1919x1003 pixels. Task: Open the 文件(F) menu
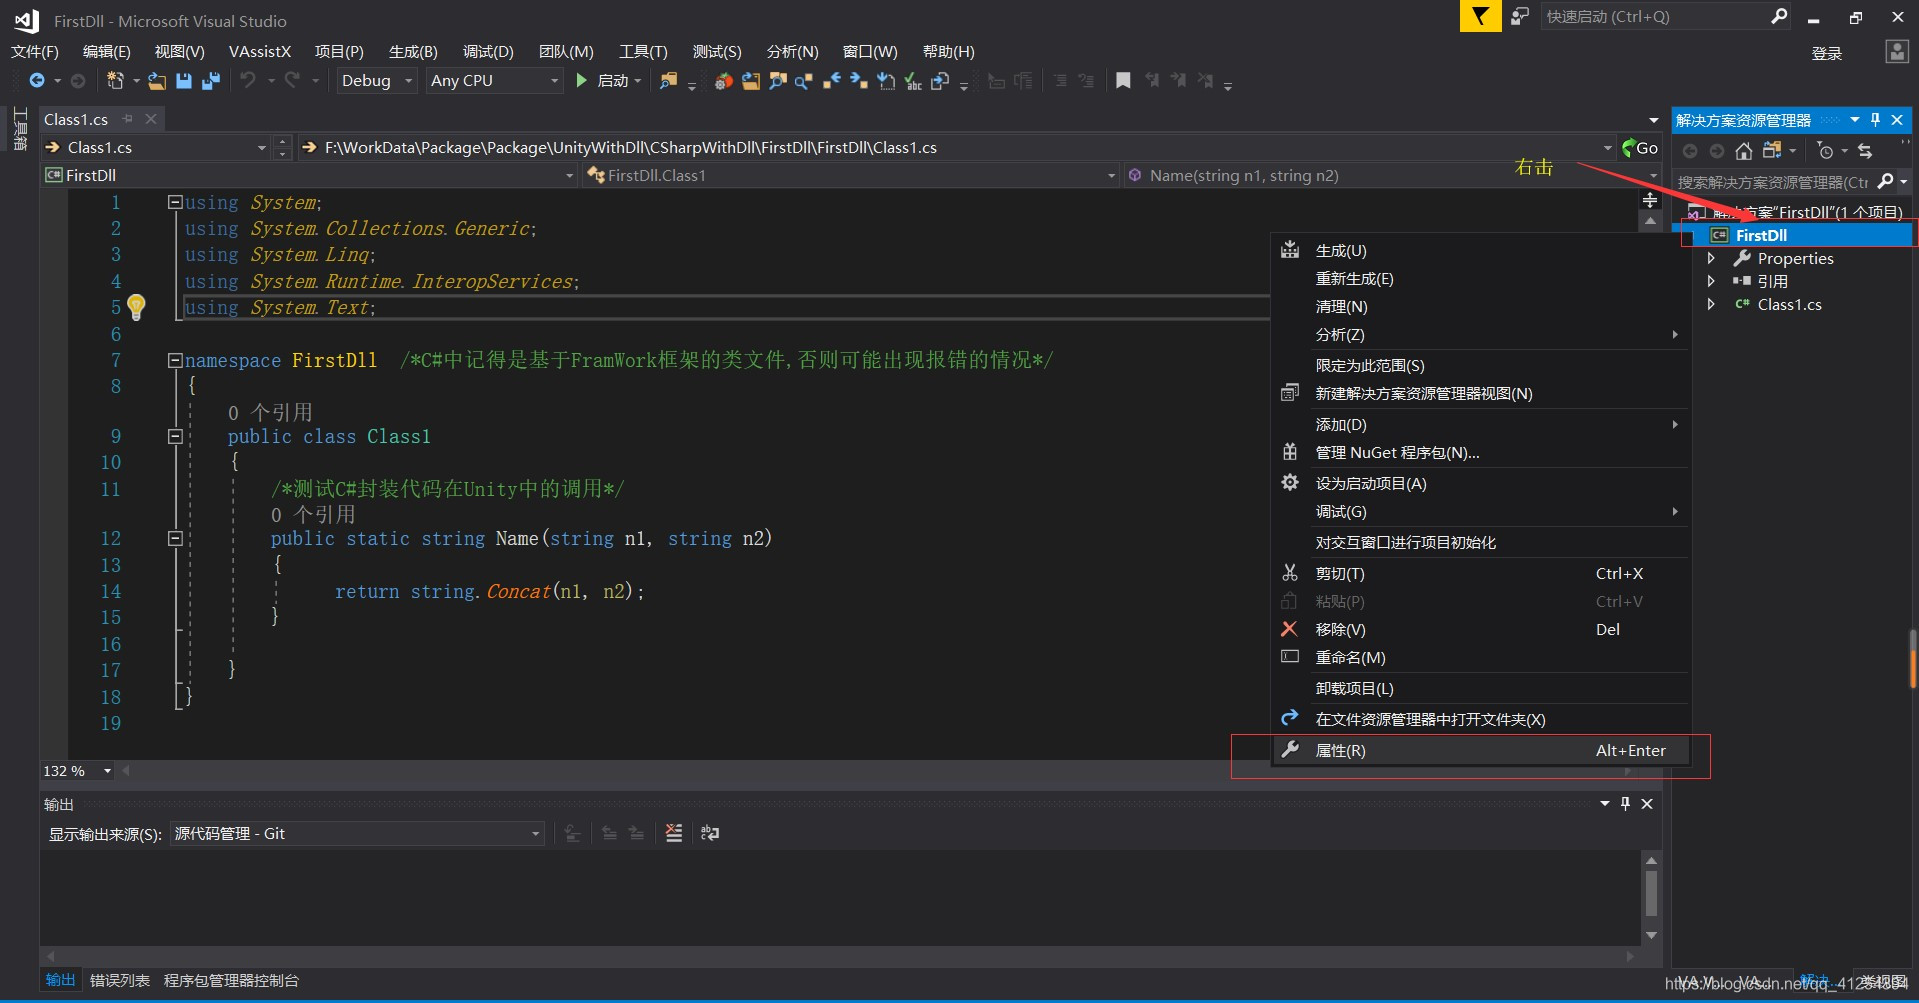35,51
